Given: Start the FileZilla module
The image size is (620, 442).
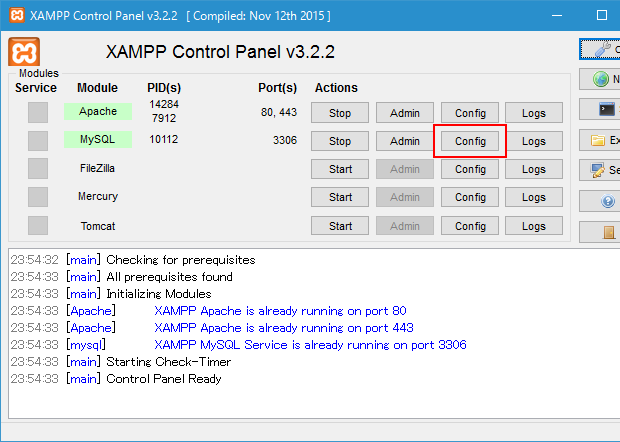Looking at the screenshot, I should (x=340, y=169).
